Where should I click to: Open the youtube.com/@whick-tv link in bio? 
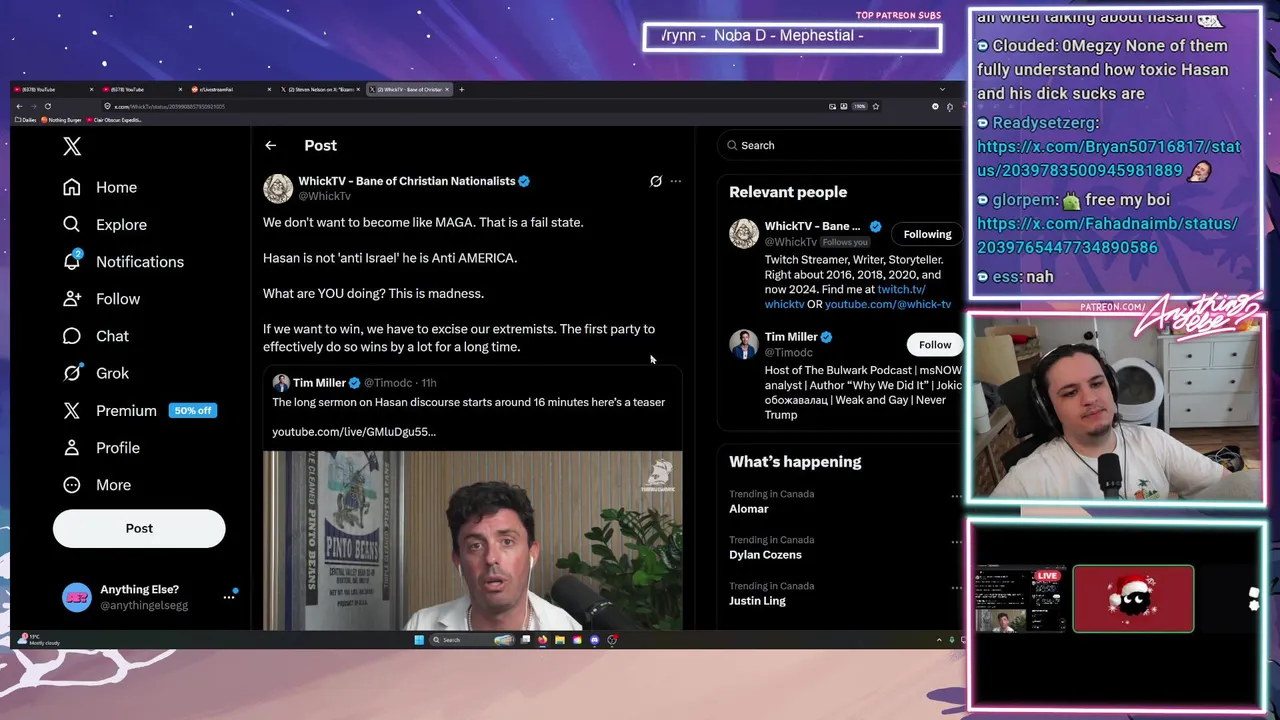point(888,304)
